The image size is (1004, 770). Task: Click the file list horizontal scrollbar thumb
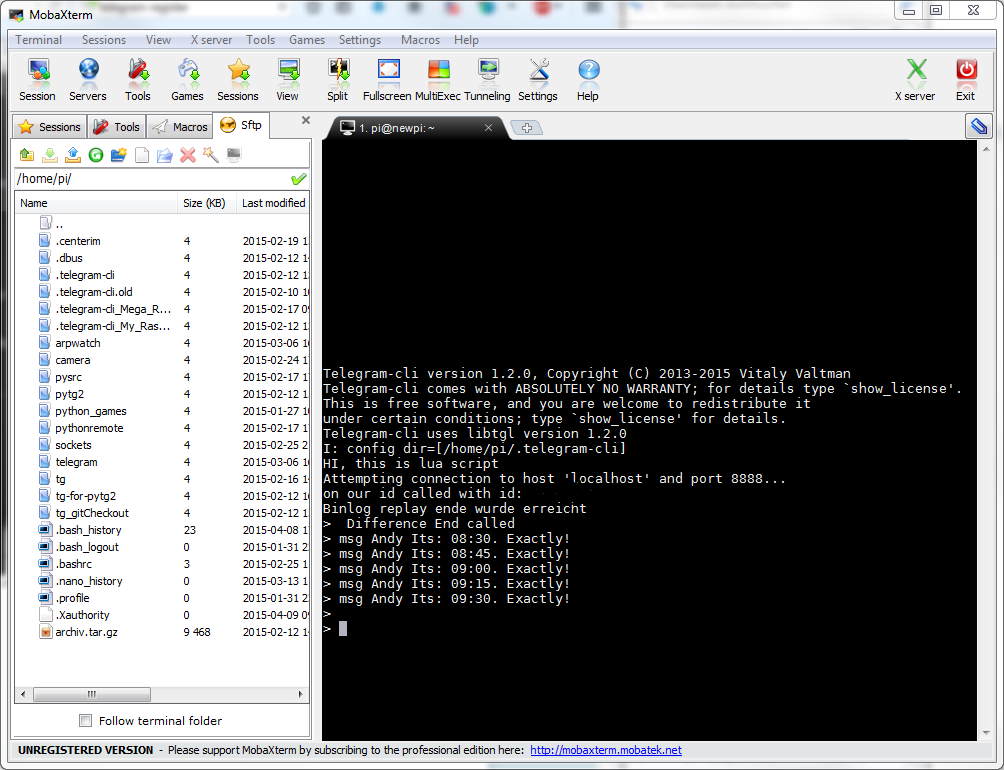point(92,694)
